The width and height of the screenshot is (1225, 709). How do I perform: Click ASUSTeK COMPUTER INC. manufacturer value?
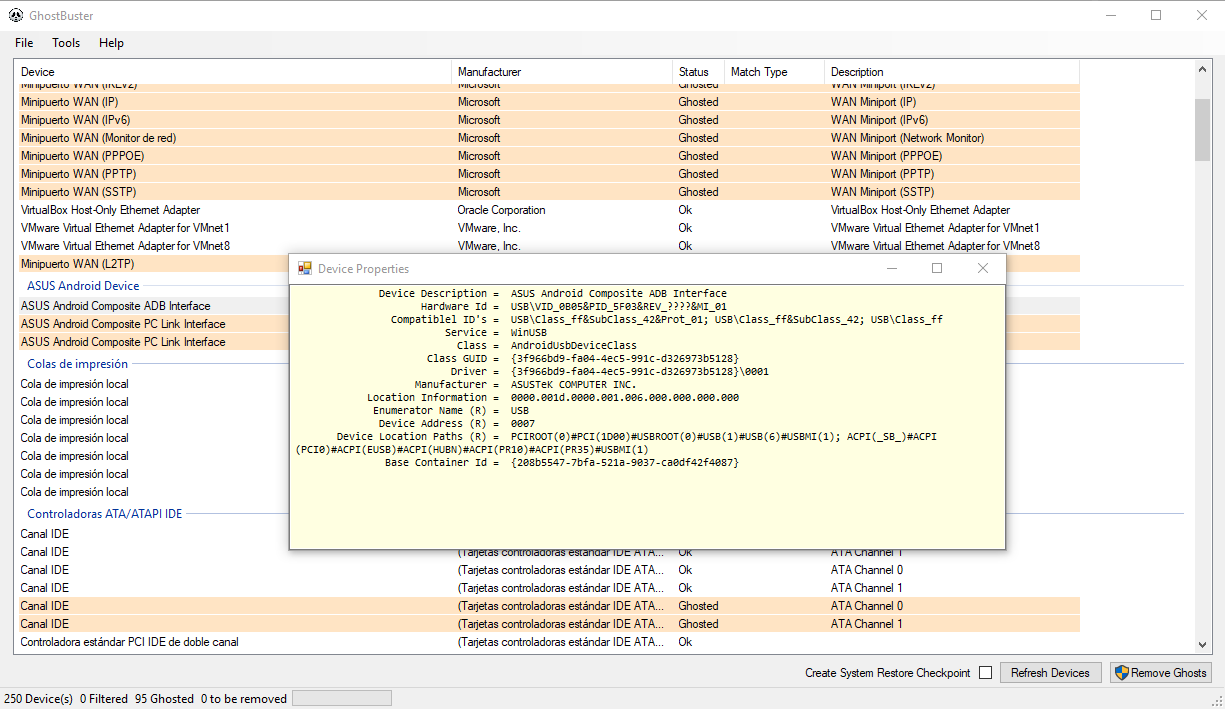(x=573, y=384)
